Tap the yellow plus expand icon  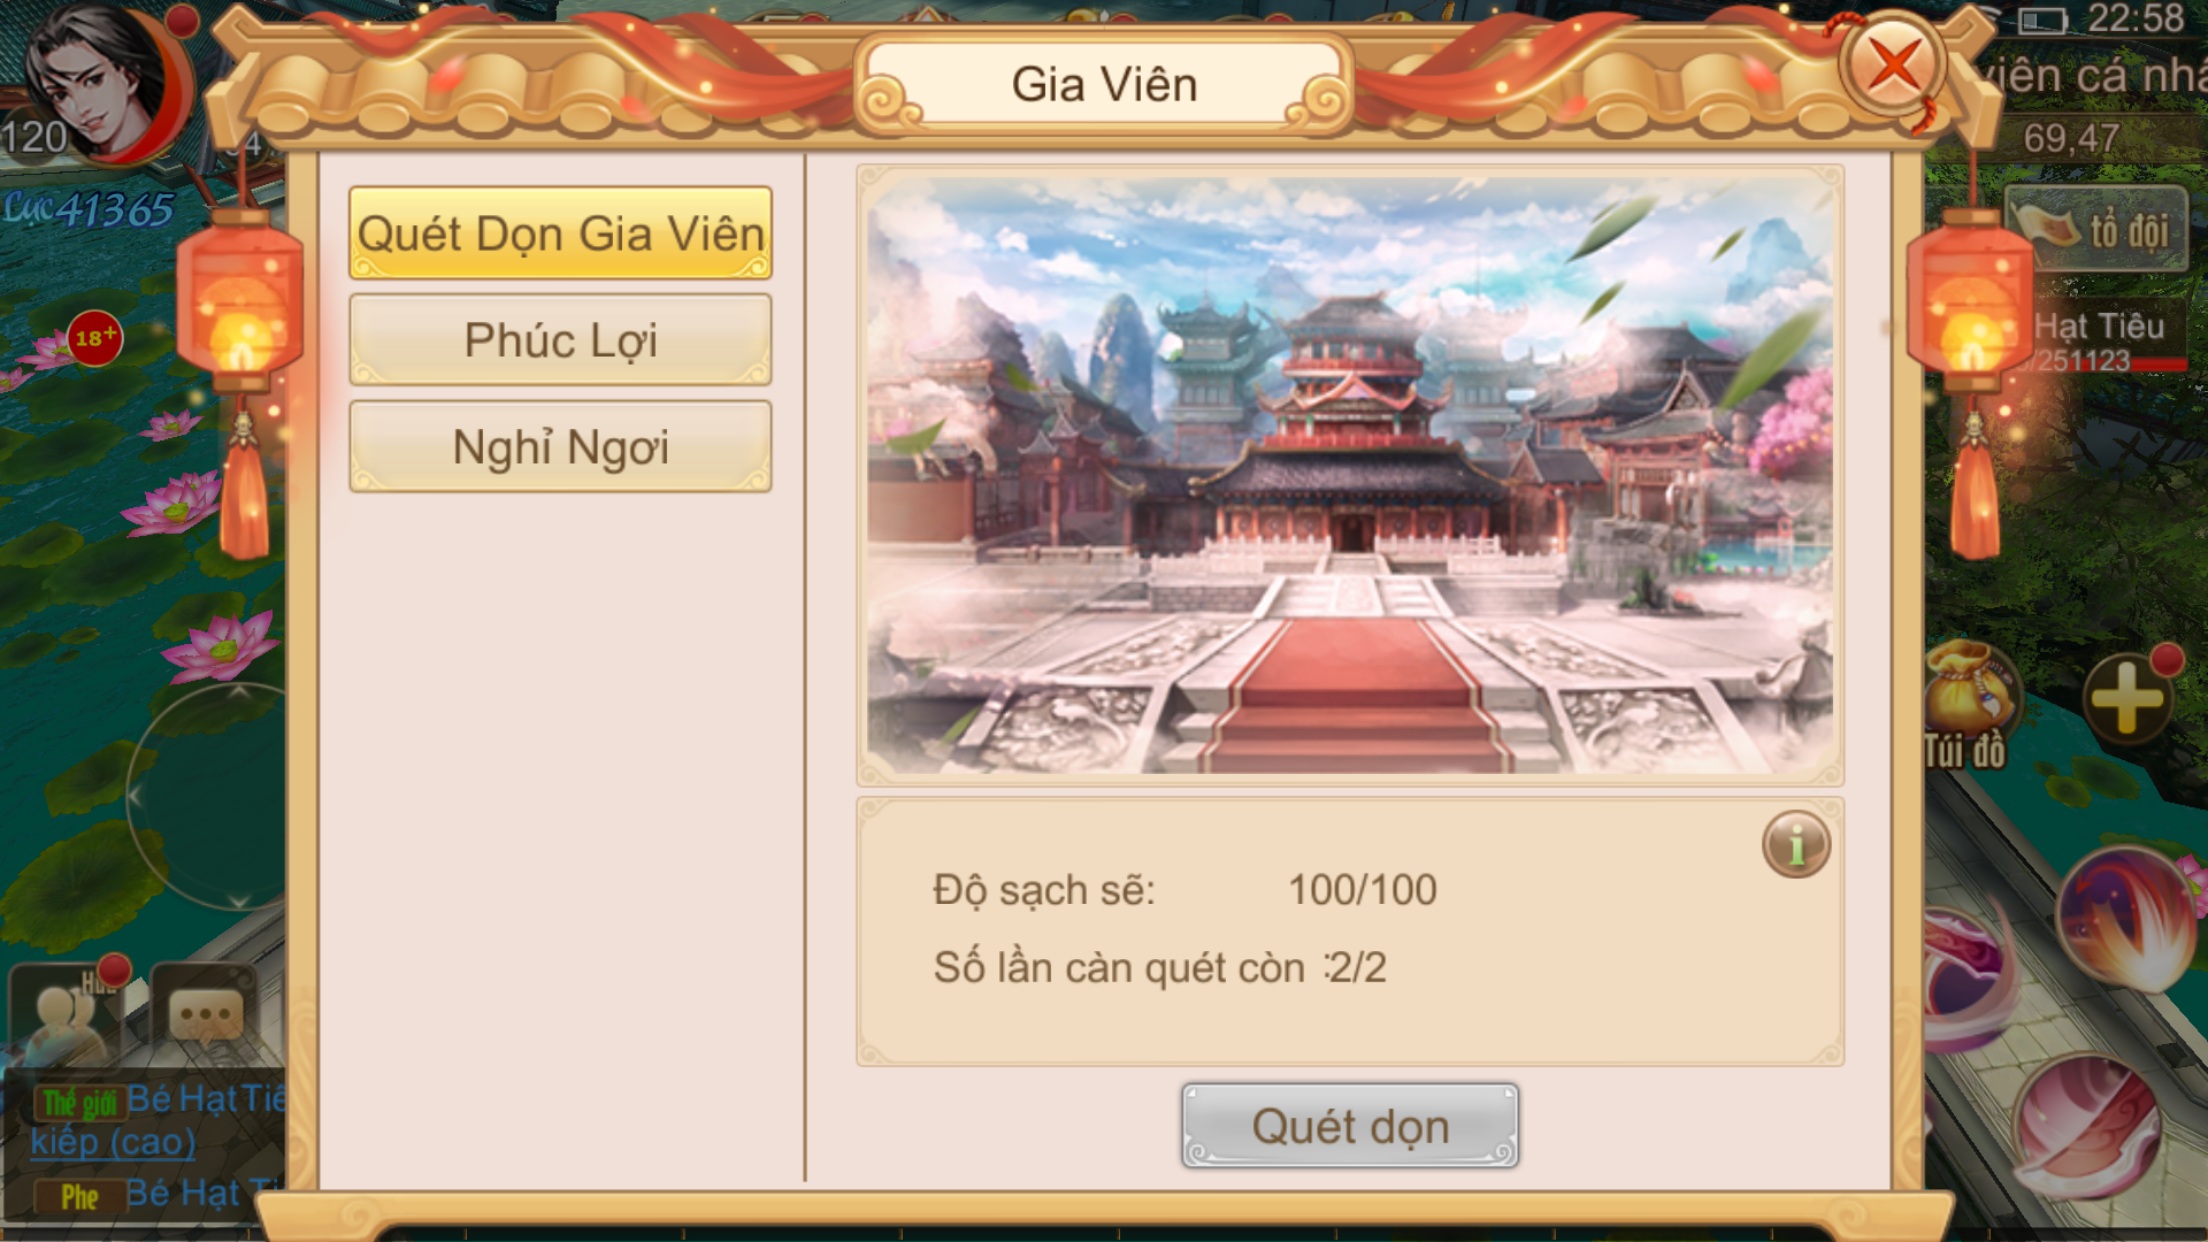click(2127, 699)
